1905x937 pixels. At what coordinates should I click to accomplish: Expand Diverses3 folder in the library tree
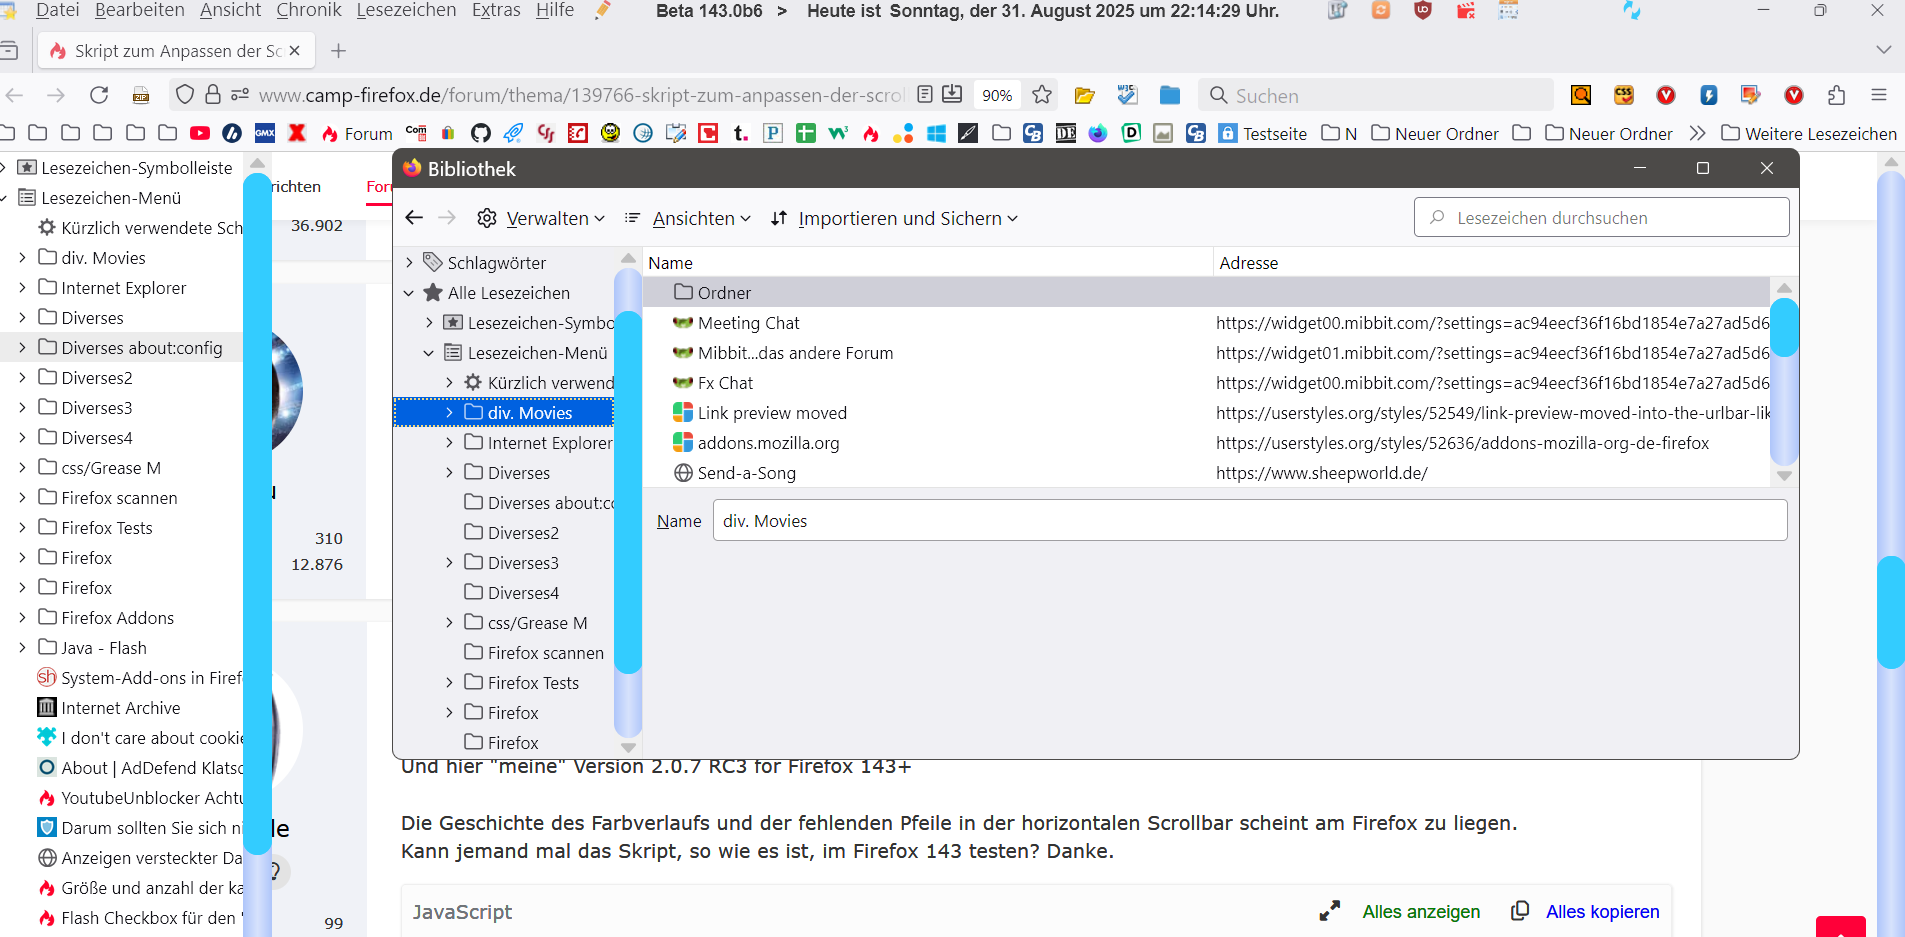coord(449,563)
